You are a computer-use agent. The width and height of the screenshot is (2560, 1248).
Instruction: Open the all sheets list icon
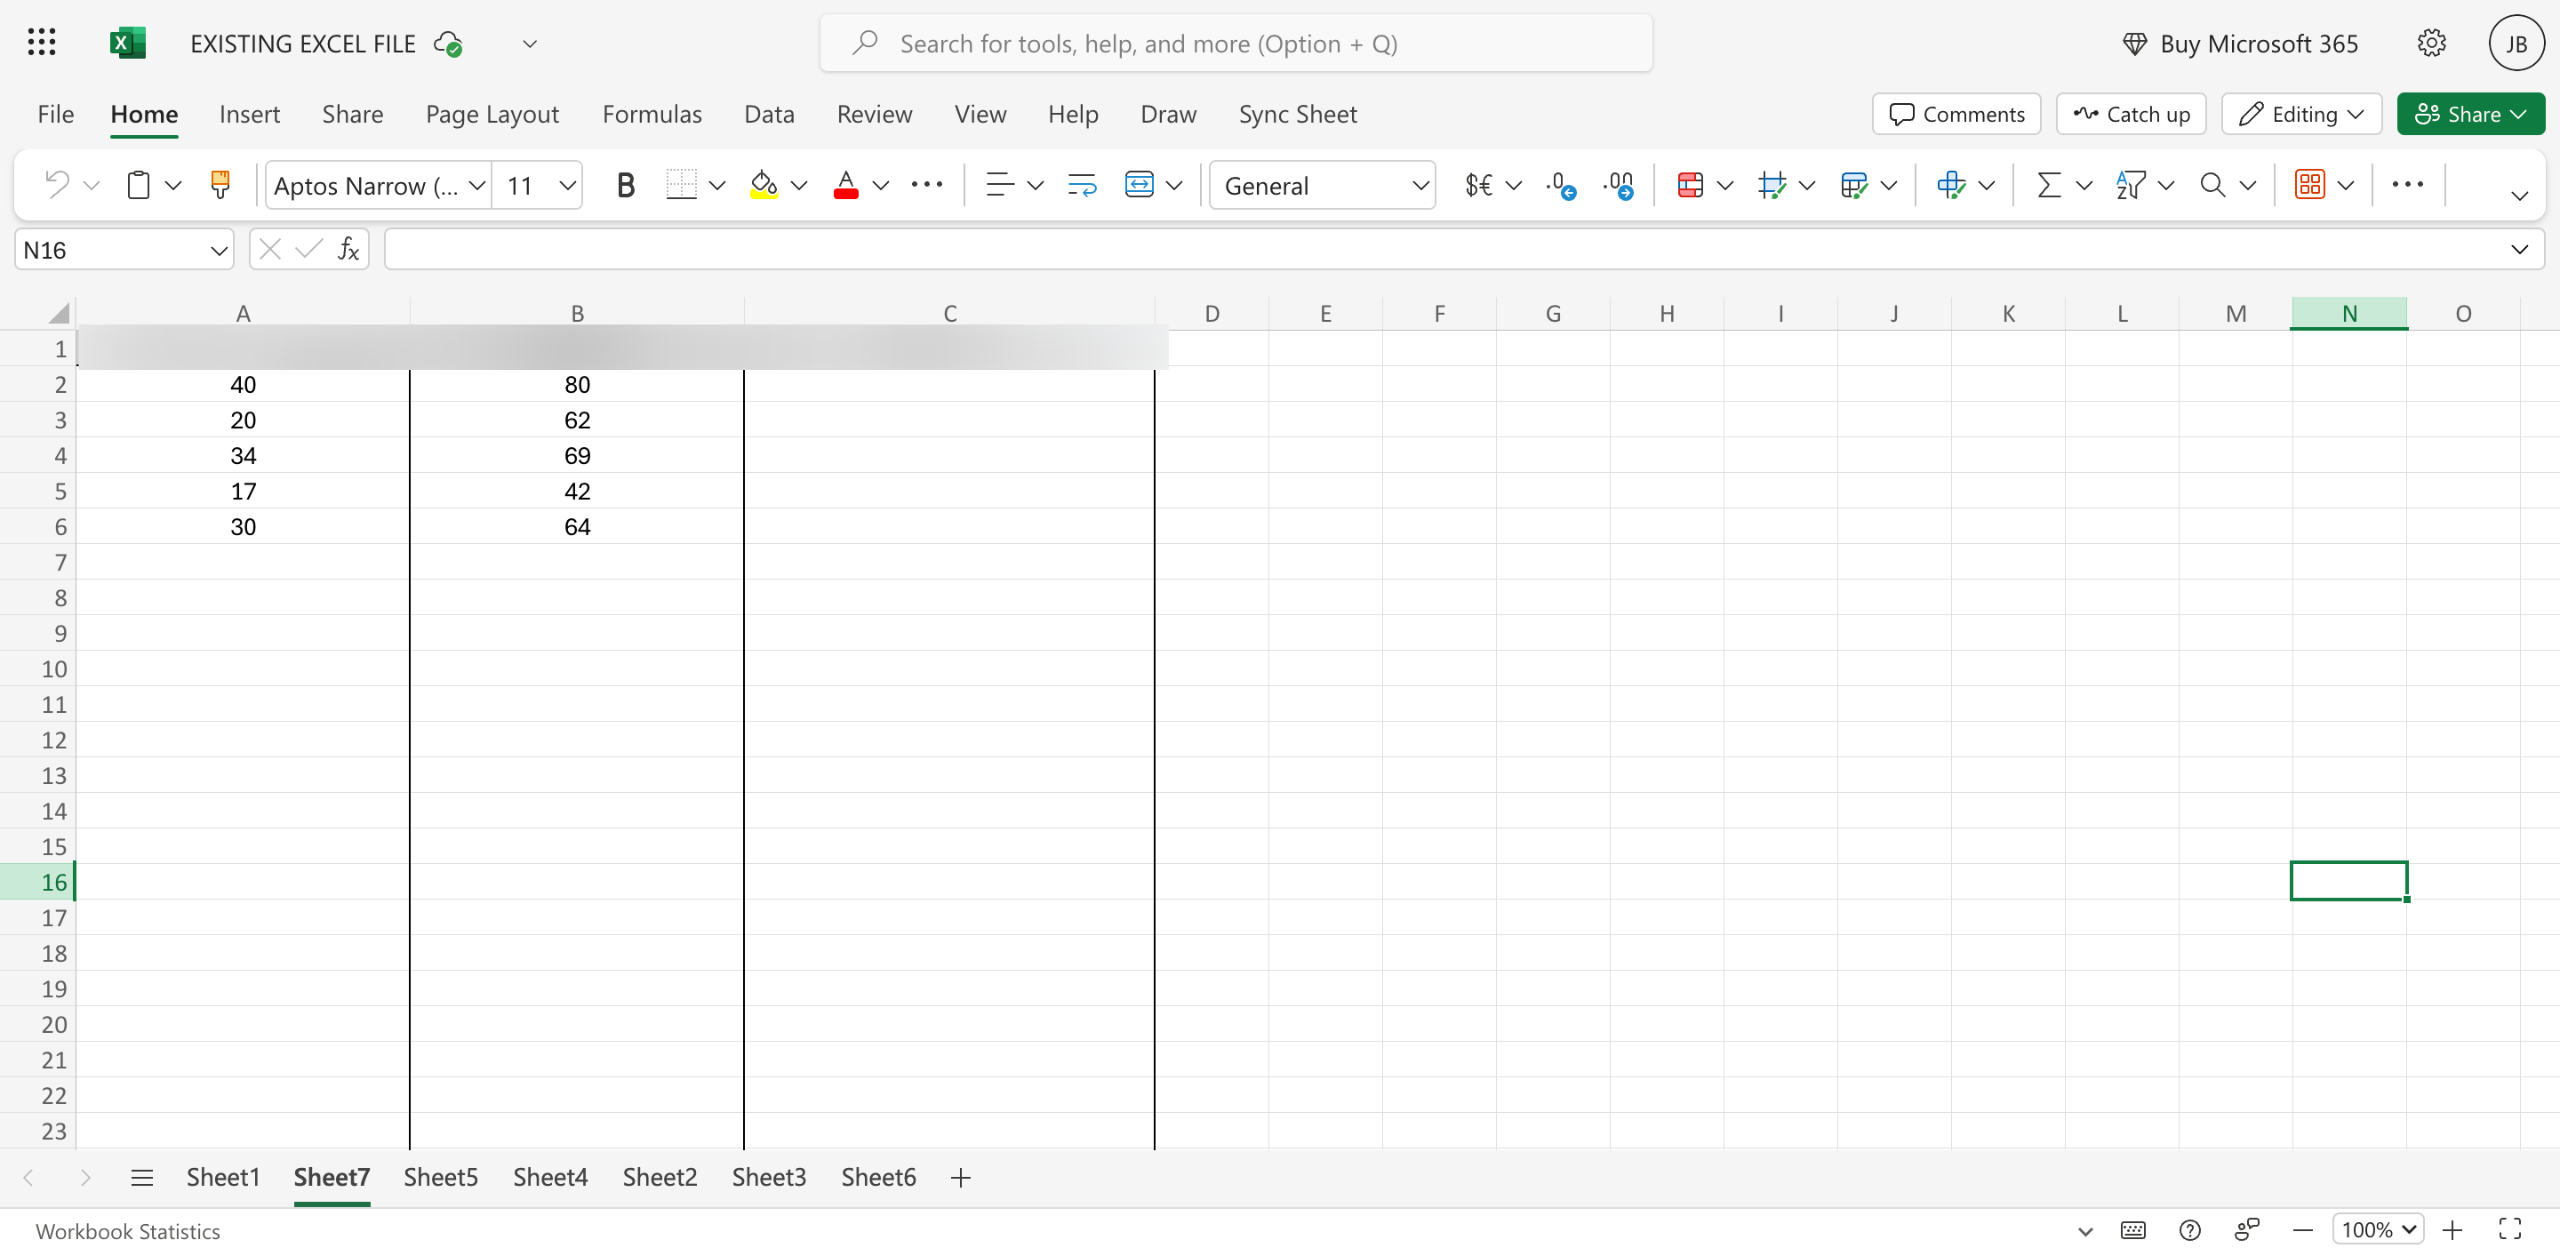142,1177
